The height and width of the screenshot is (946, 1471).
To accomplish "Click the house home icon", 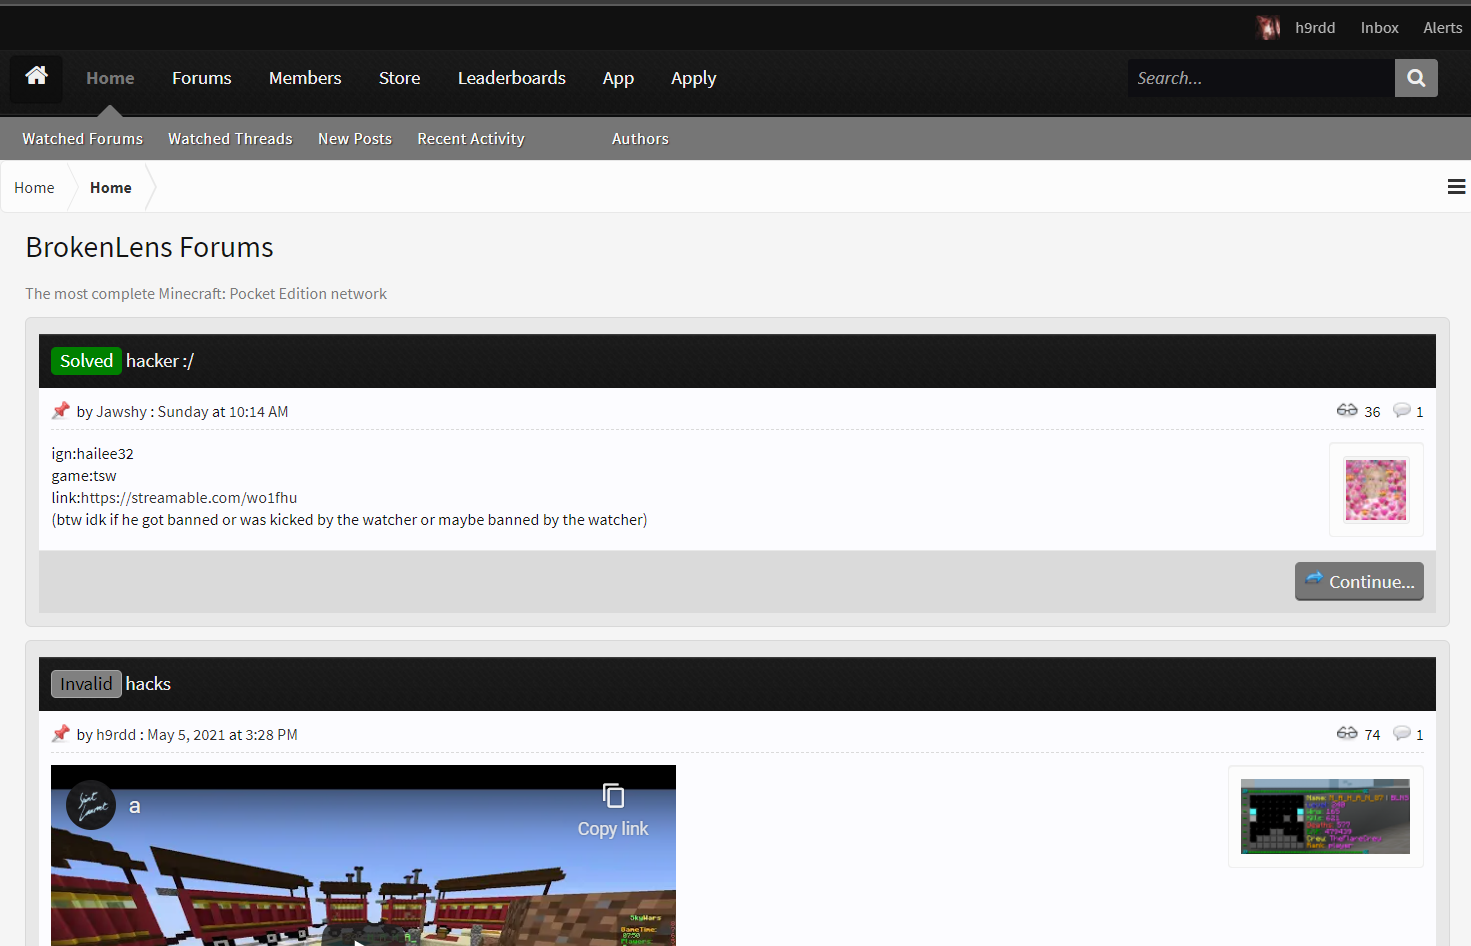I will [x=36, y=77].
